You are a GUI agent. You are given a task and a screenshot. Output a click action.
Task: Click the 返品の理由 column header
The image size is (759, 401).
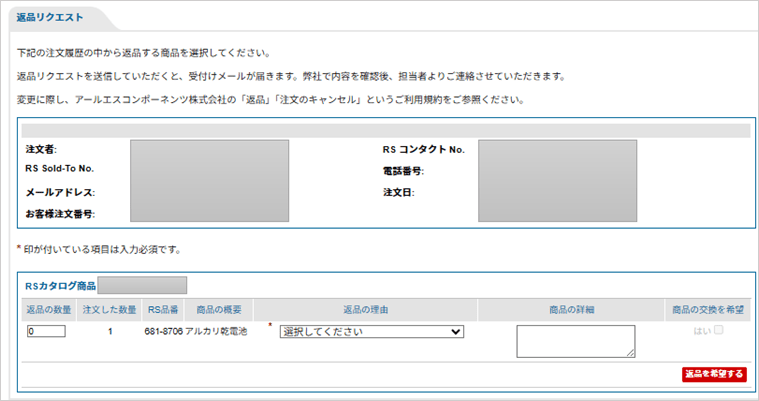(x=365, y=310)
